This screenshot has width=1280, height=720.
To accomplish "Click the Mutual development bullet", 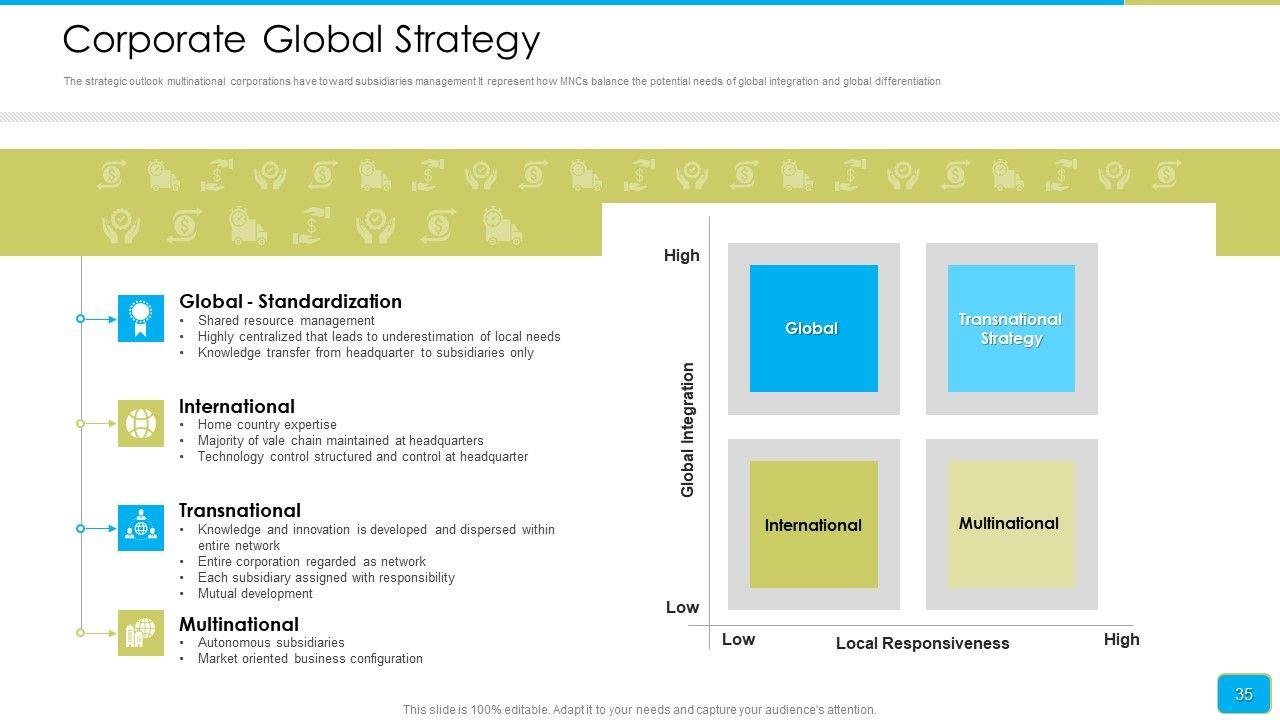I will coord(255,594).
